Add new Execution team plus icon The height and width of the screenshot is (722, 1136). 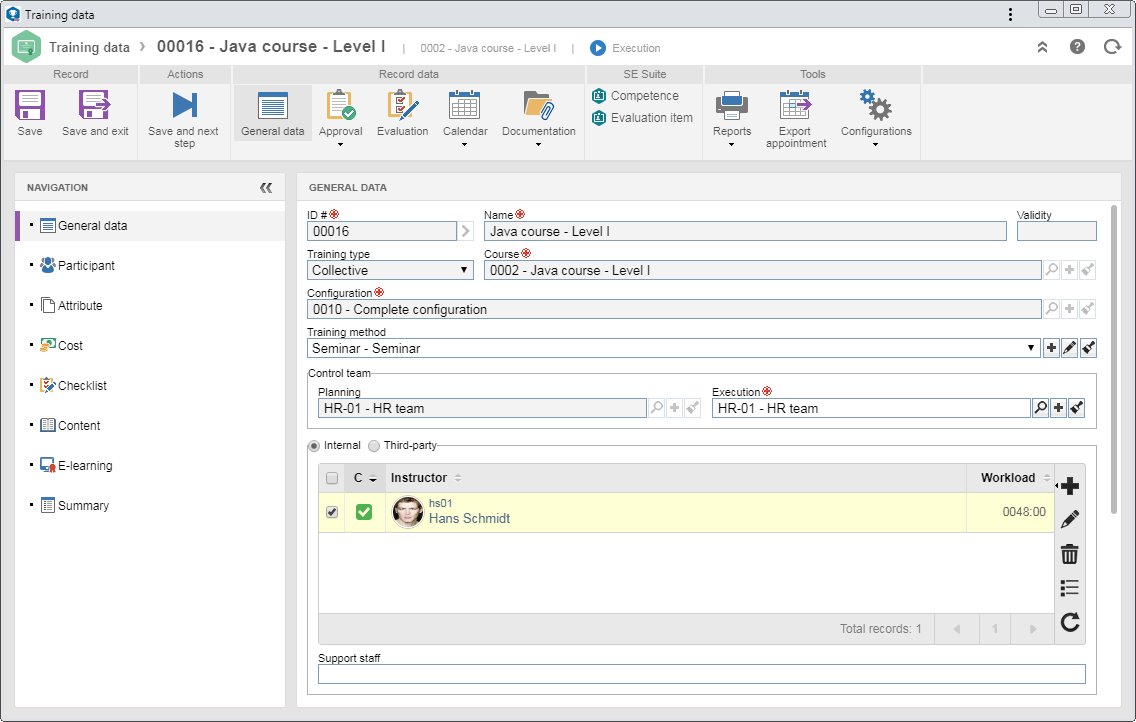coord(1058,408)
